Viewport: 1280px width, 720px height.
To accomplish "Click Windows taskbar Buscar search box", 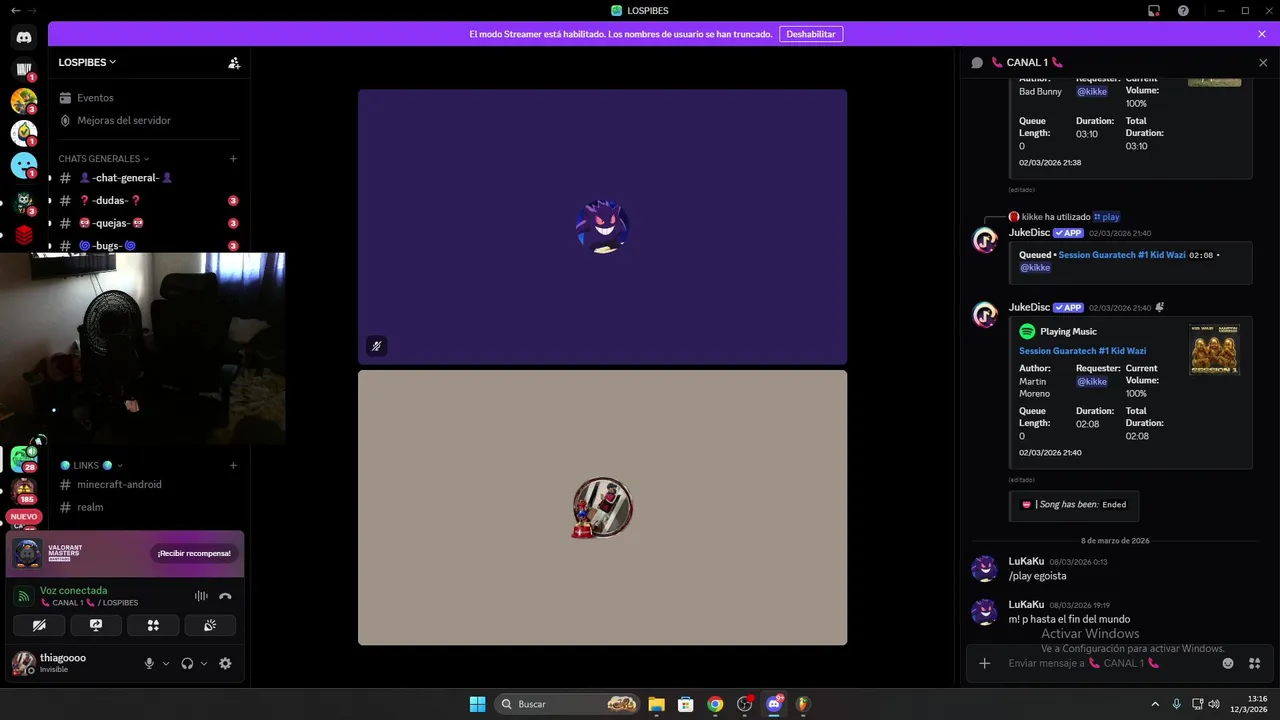I will tap(569, 704).
